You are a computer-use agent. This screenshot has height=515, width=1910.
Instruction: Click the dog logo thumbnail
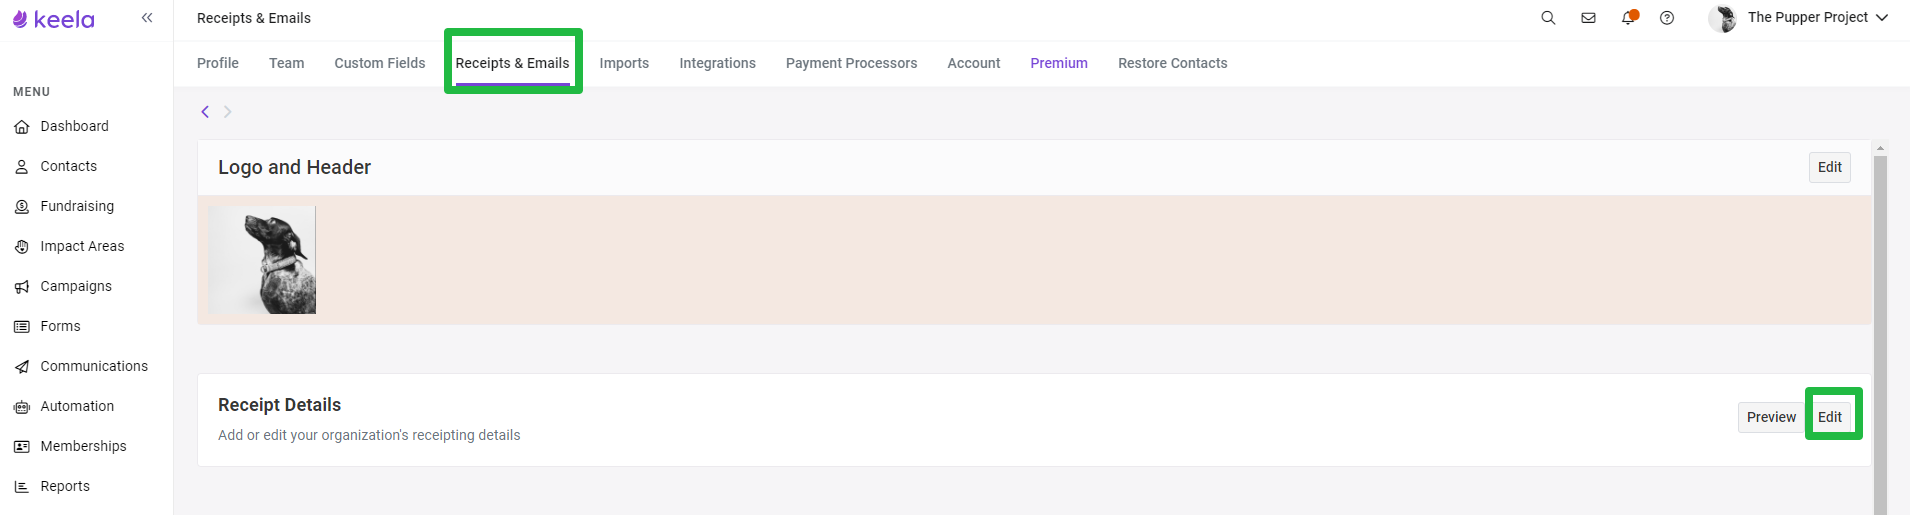262,260
